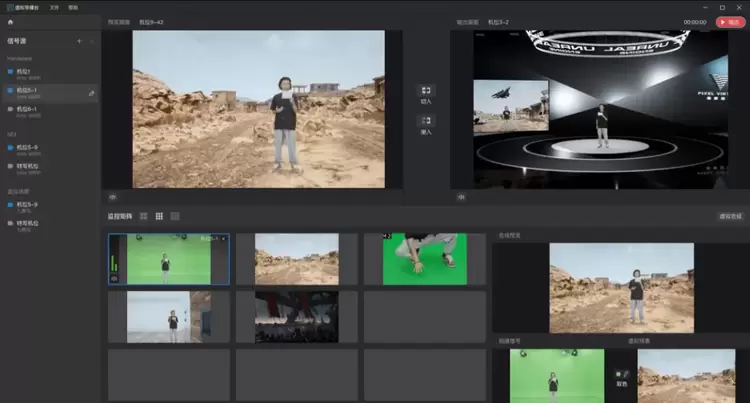Select the single-pane monitor layout icon

tap(175, 216)
